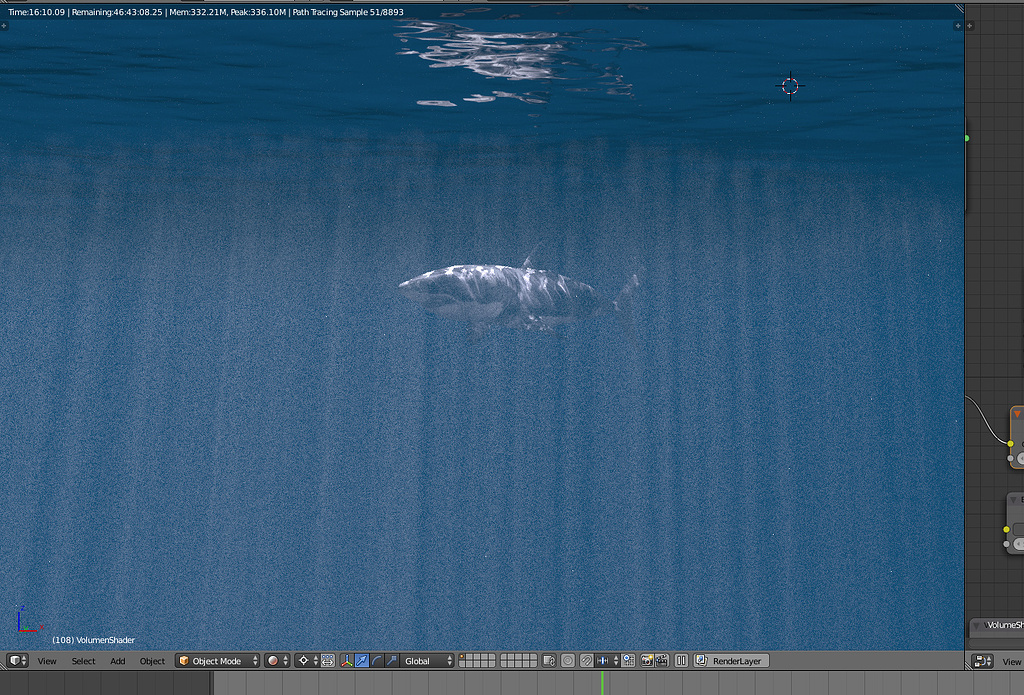1024x695 pixels.
Task: Open the View menu in 3D viewport header
Action: click(47, 661)
